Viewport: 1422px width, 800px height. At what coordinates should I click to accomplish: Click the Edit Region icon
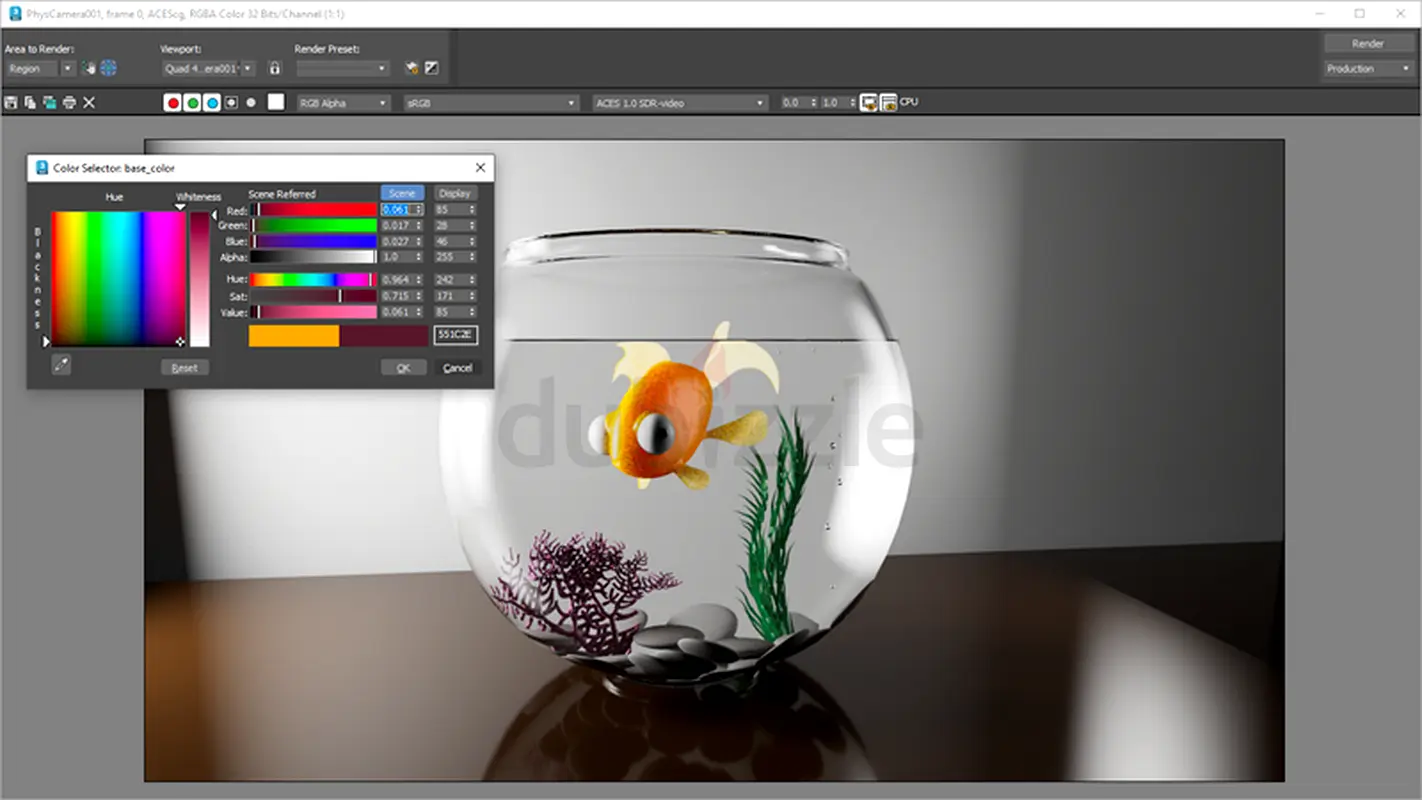coord(90,69)
